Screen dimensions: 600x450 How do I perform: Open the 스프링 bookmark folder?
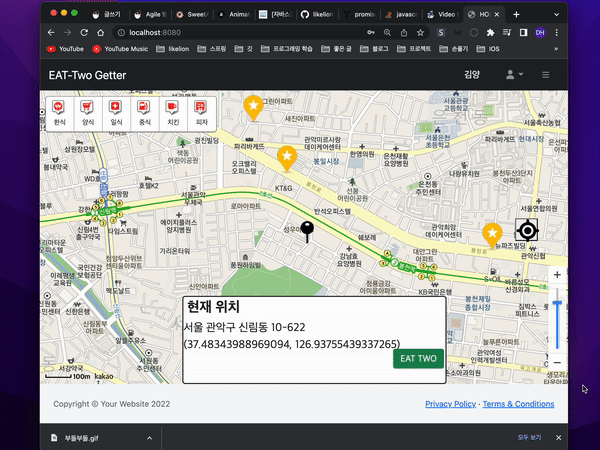(x=212, y=49)
